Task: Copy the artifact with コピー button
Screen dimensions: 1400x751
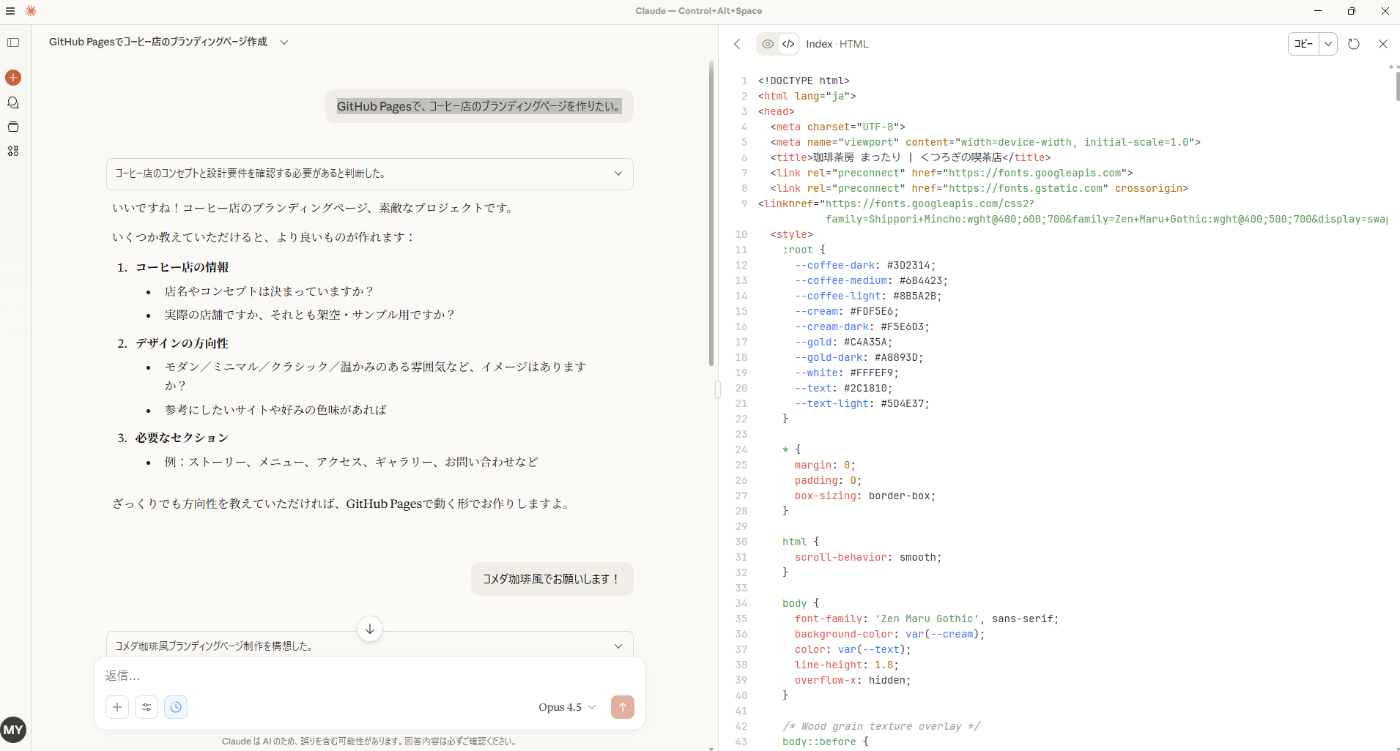Action: click(x=1304, y=44)
